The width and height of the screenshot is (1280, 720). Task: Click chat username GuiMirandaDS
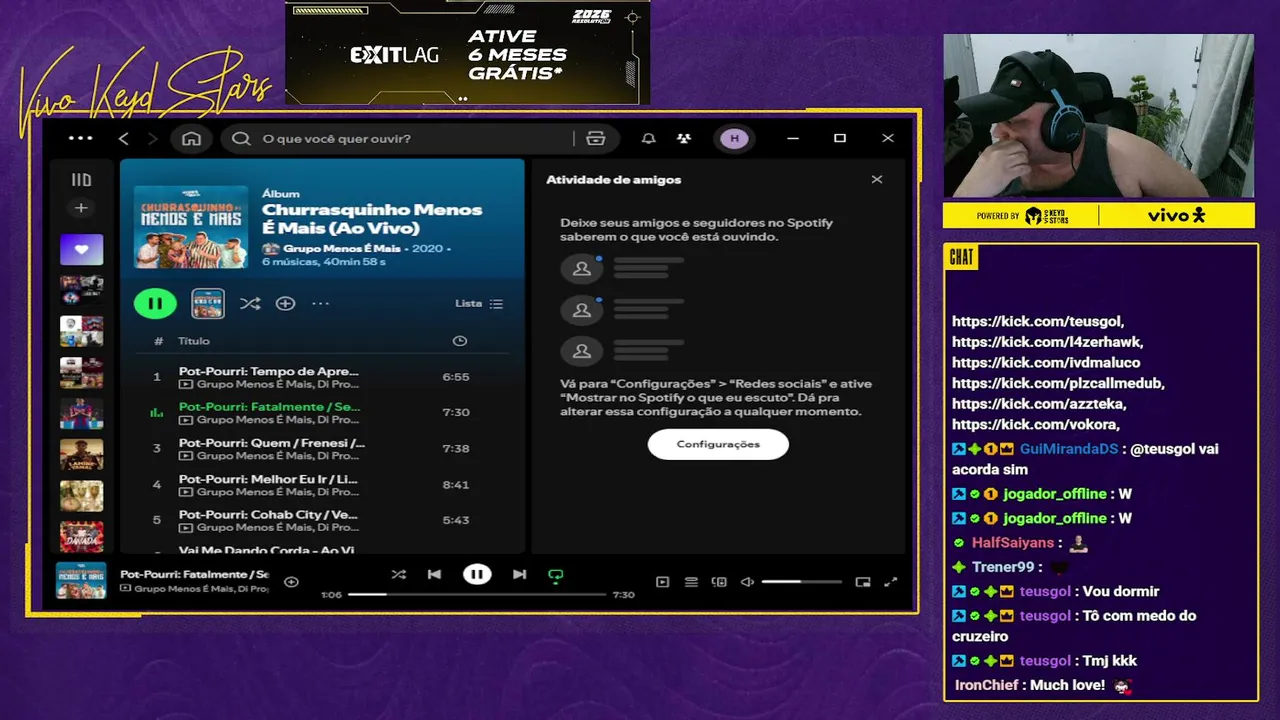tap(1069, 449)
